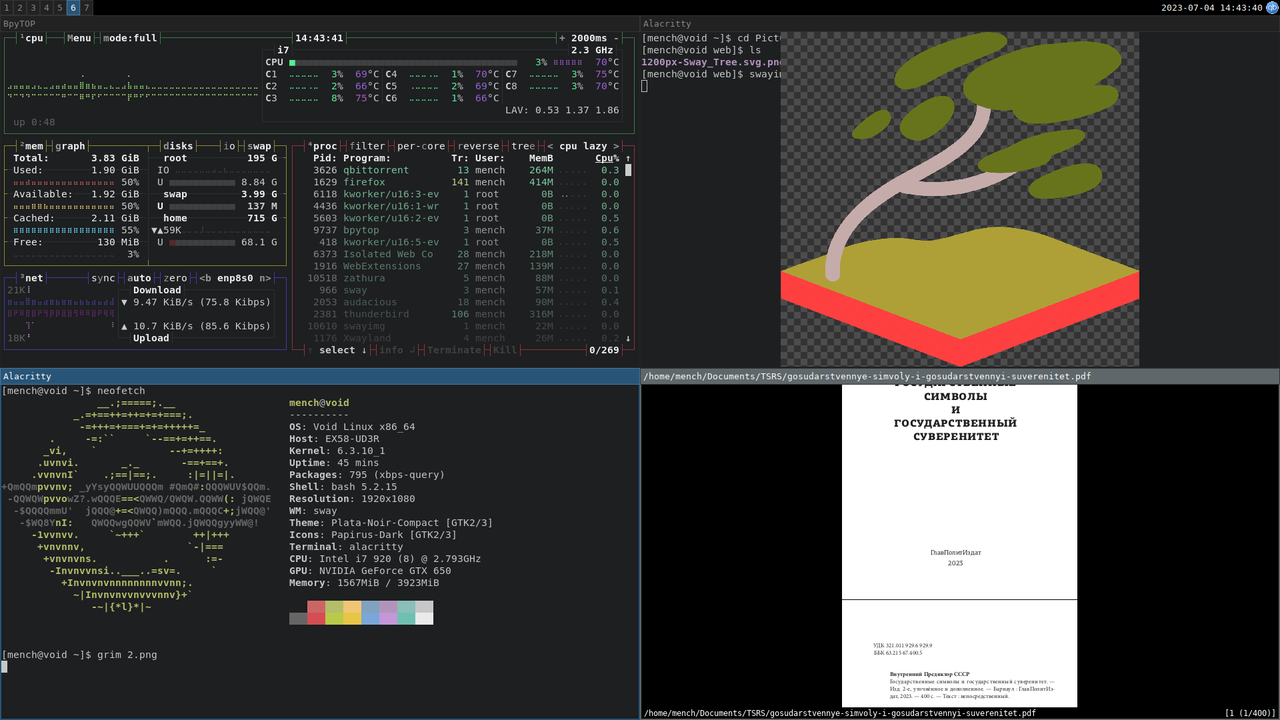Focus the zathura PDF window title bar
The height and width of the screenshot is (720, 1280).
pyautogui.click(x=960, y=376)
